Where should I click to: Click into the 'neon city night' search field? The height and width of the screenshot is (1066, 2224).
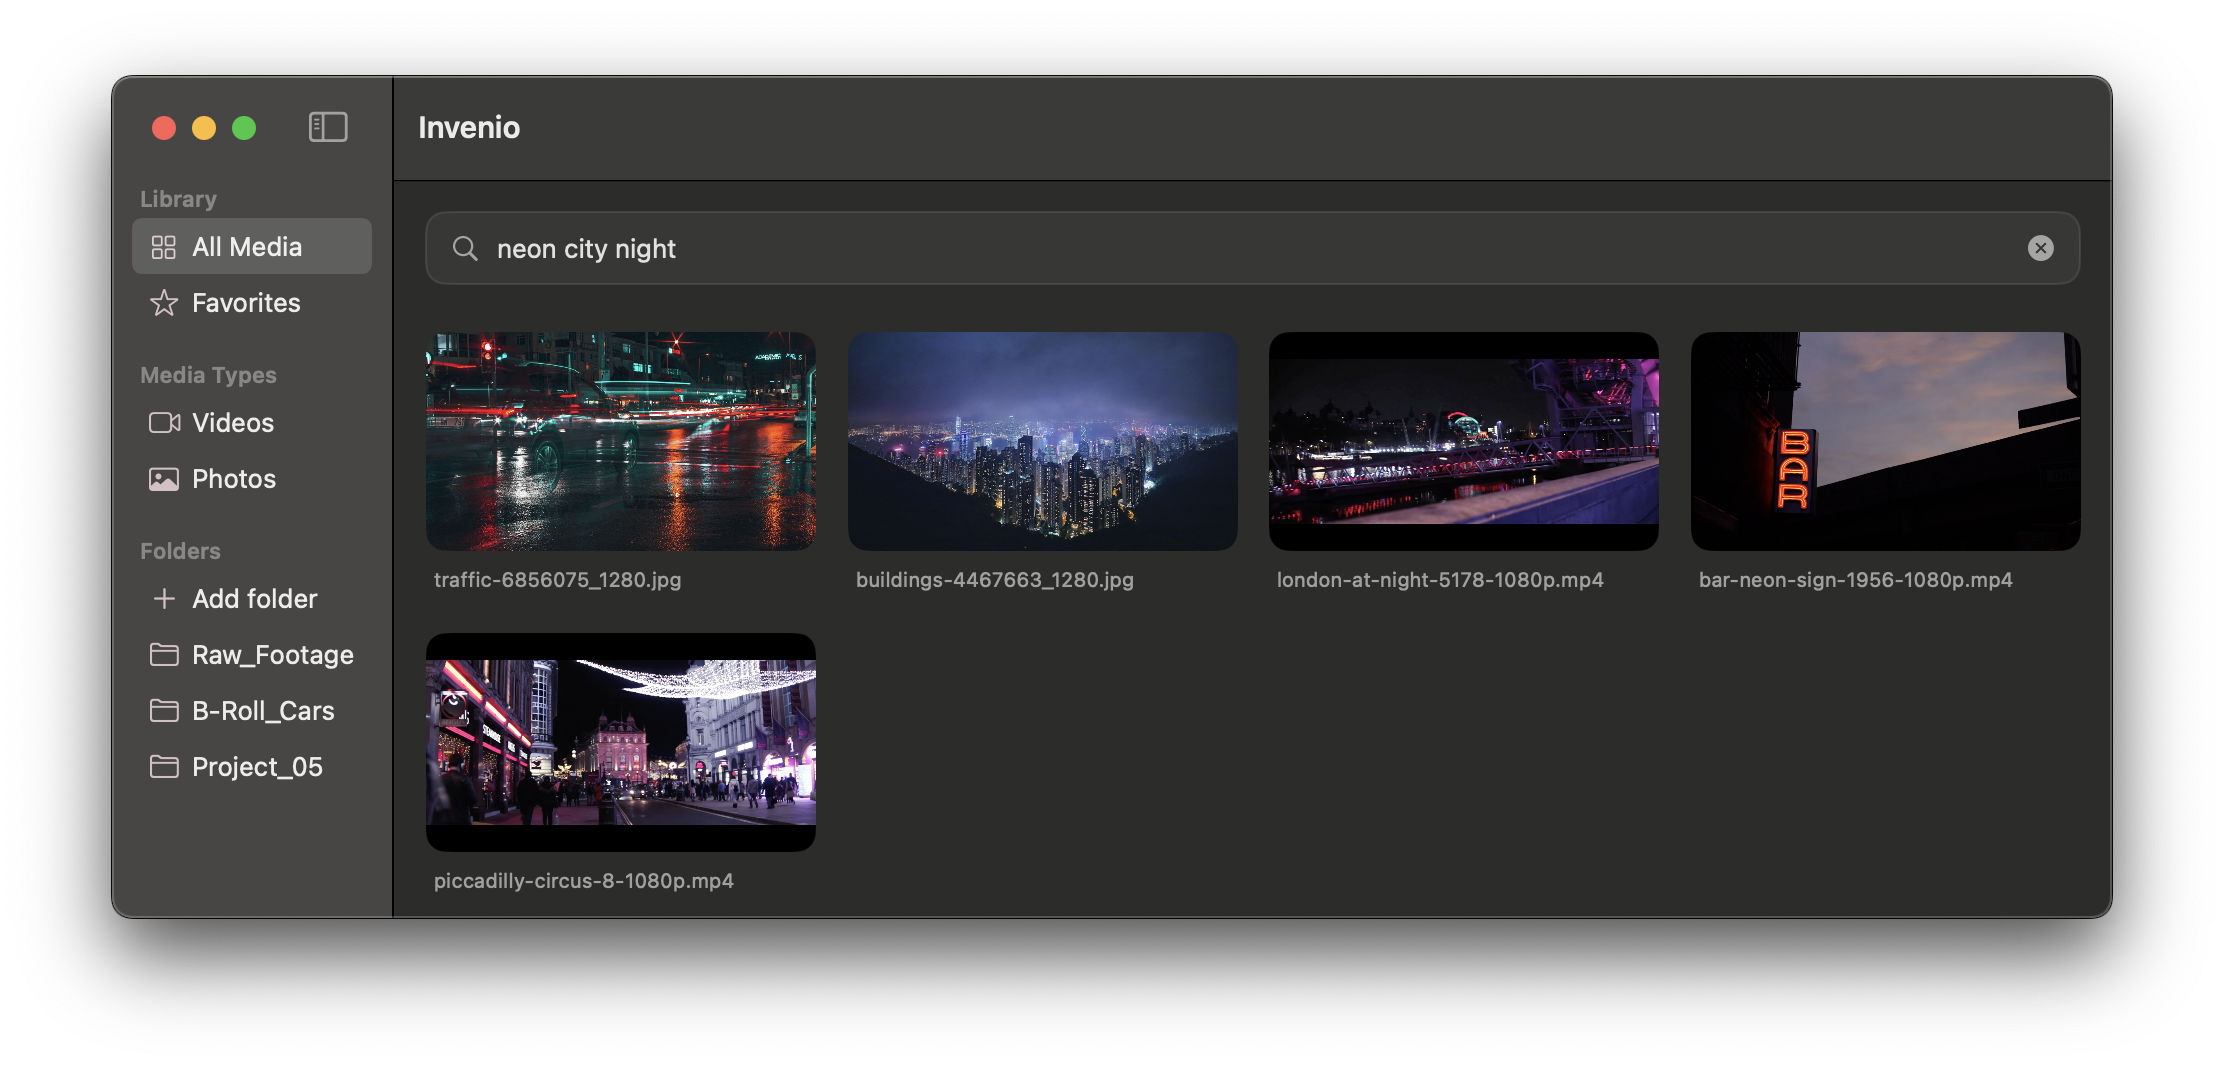click(1253, 248)
